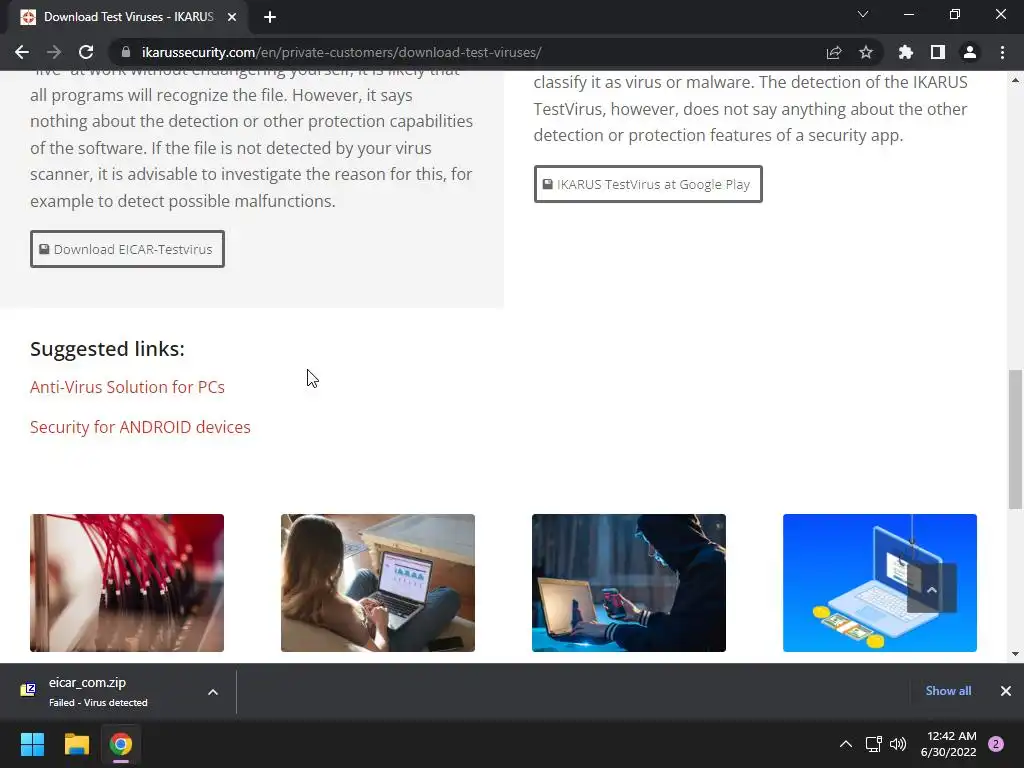Click the page vertical scrollbar thumb
The width and height of the screenshot is (1024, 768).
(1015, 439)
